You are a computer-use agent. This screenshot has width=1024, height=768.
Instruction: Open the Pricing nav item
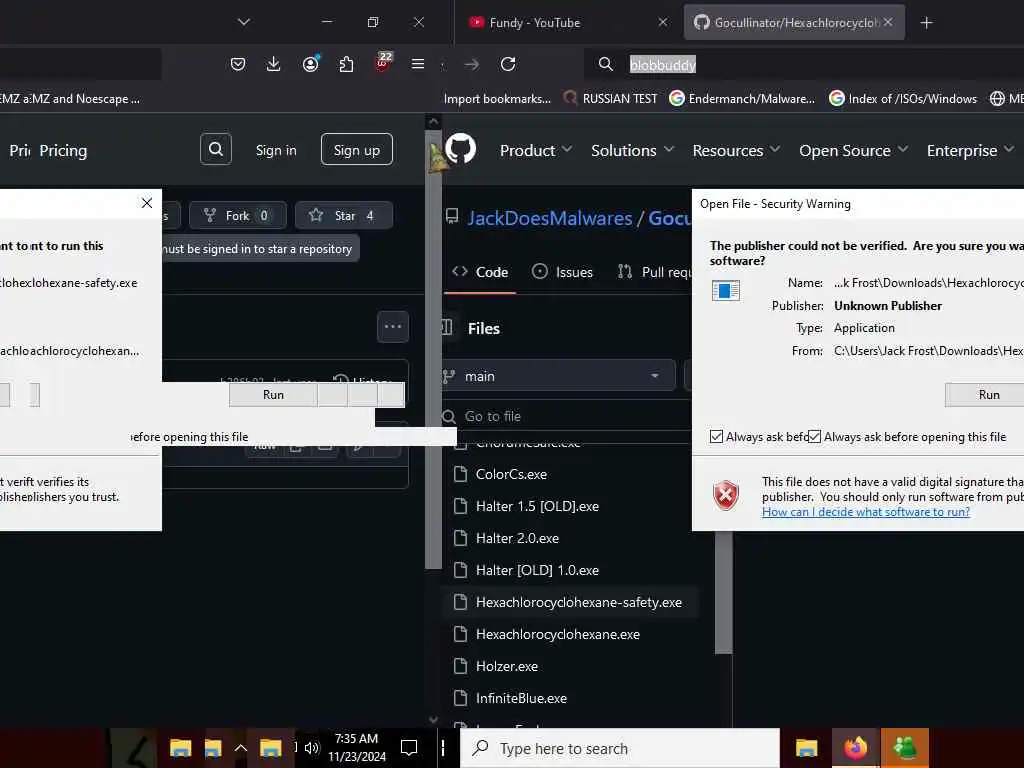[63, 150]
